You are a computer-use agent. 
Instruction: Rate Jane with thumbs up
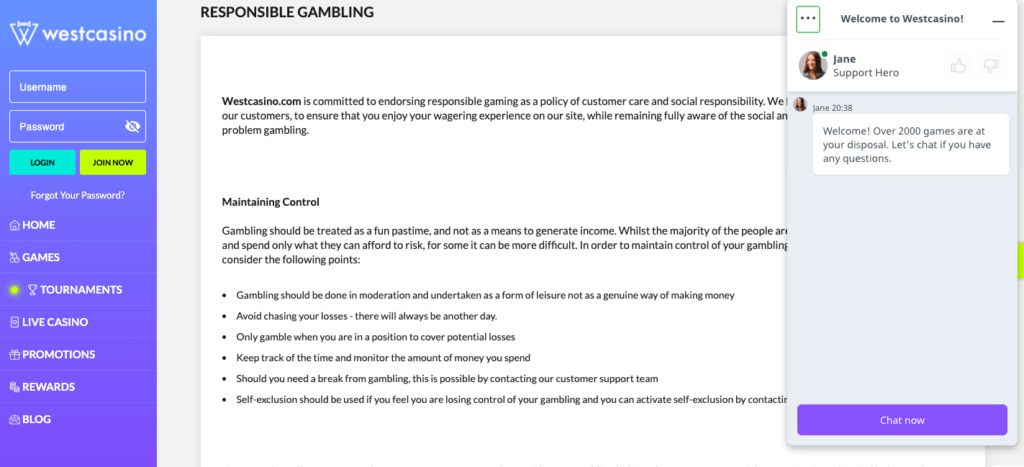958,66
